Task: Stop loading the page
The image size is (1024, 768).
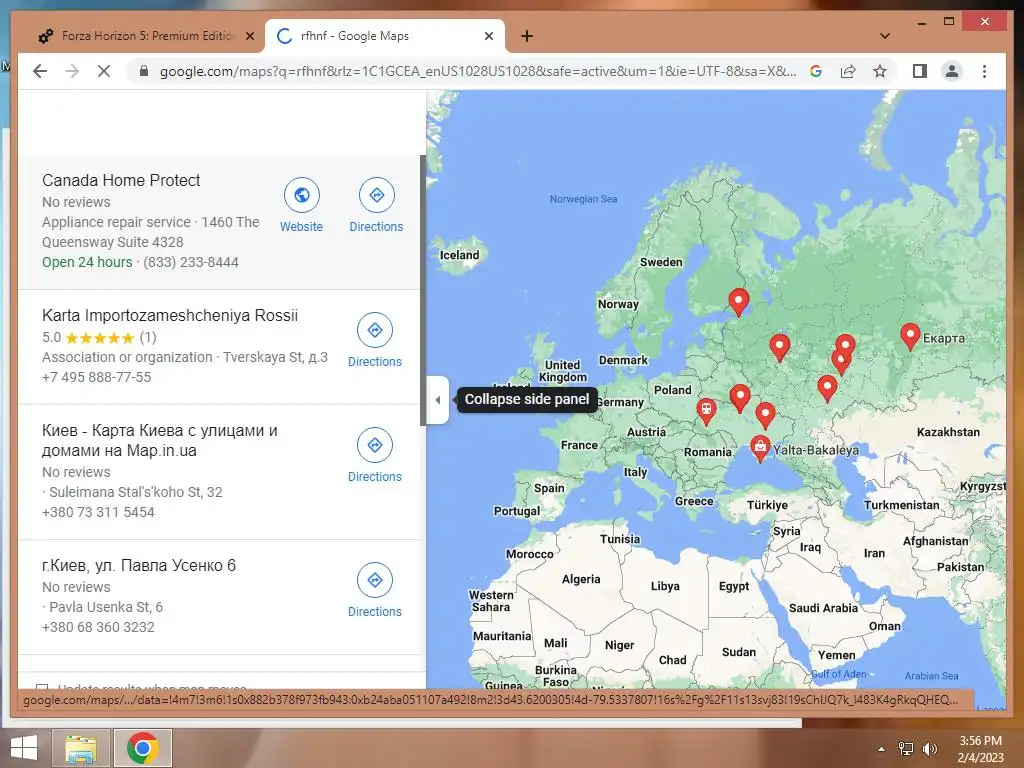Action: [104, 71]
